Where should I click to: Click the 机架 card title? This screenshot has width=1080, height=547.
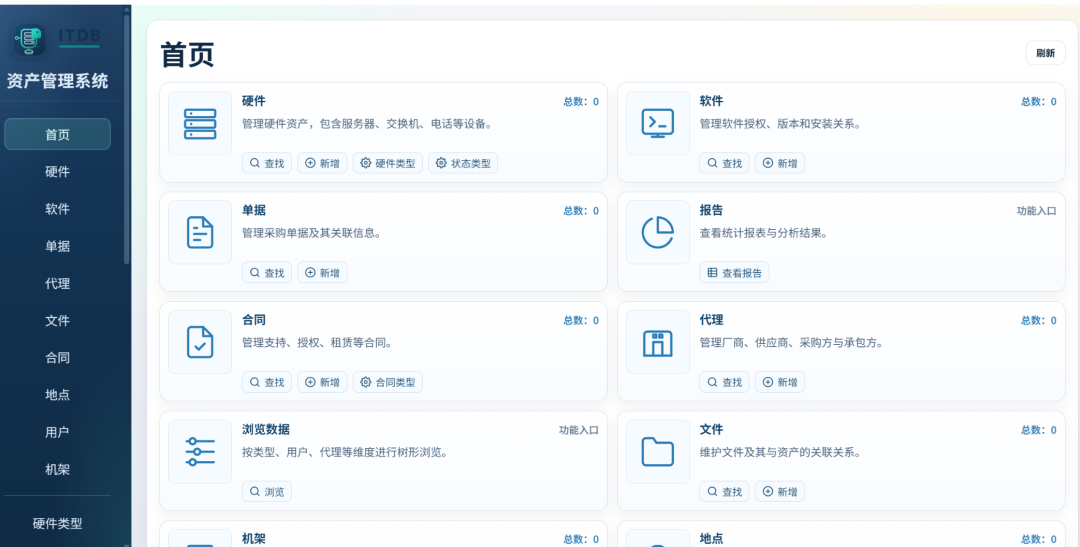pos(253,539)
